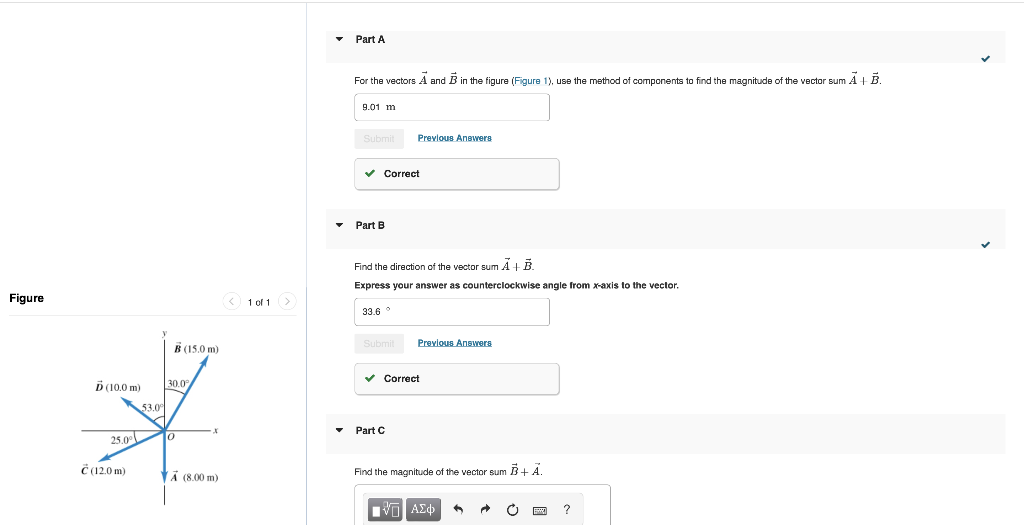The height and width of the screenshot is (525, 1024).
Task: Click the Part B Submit button
Action: 378,343
